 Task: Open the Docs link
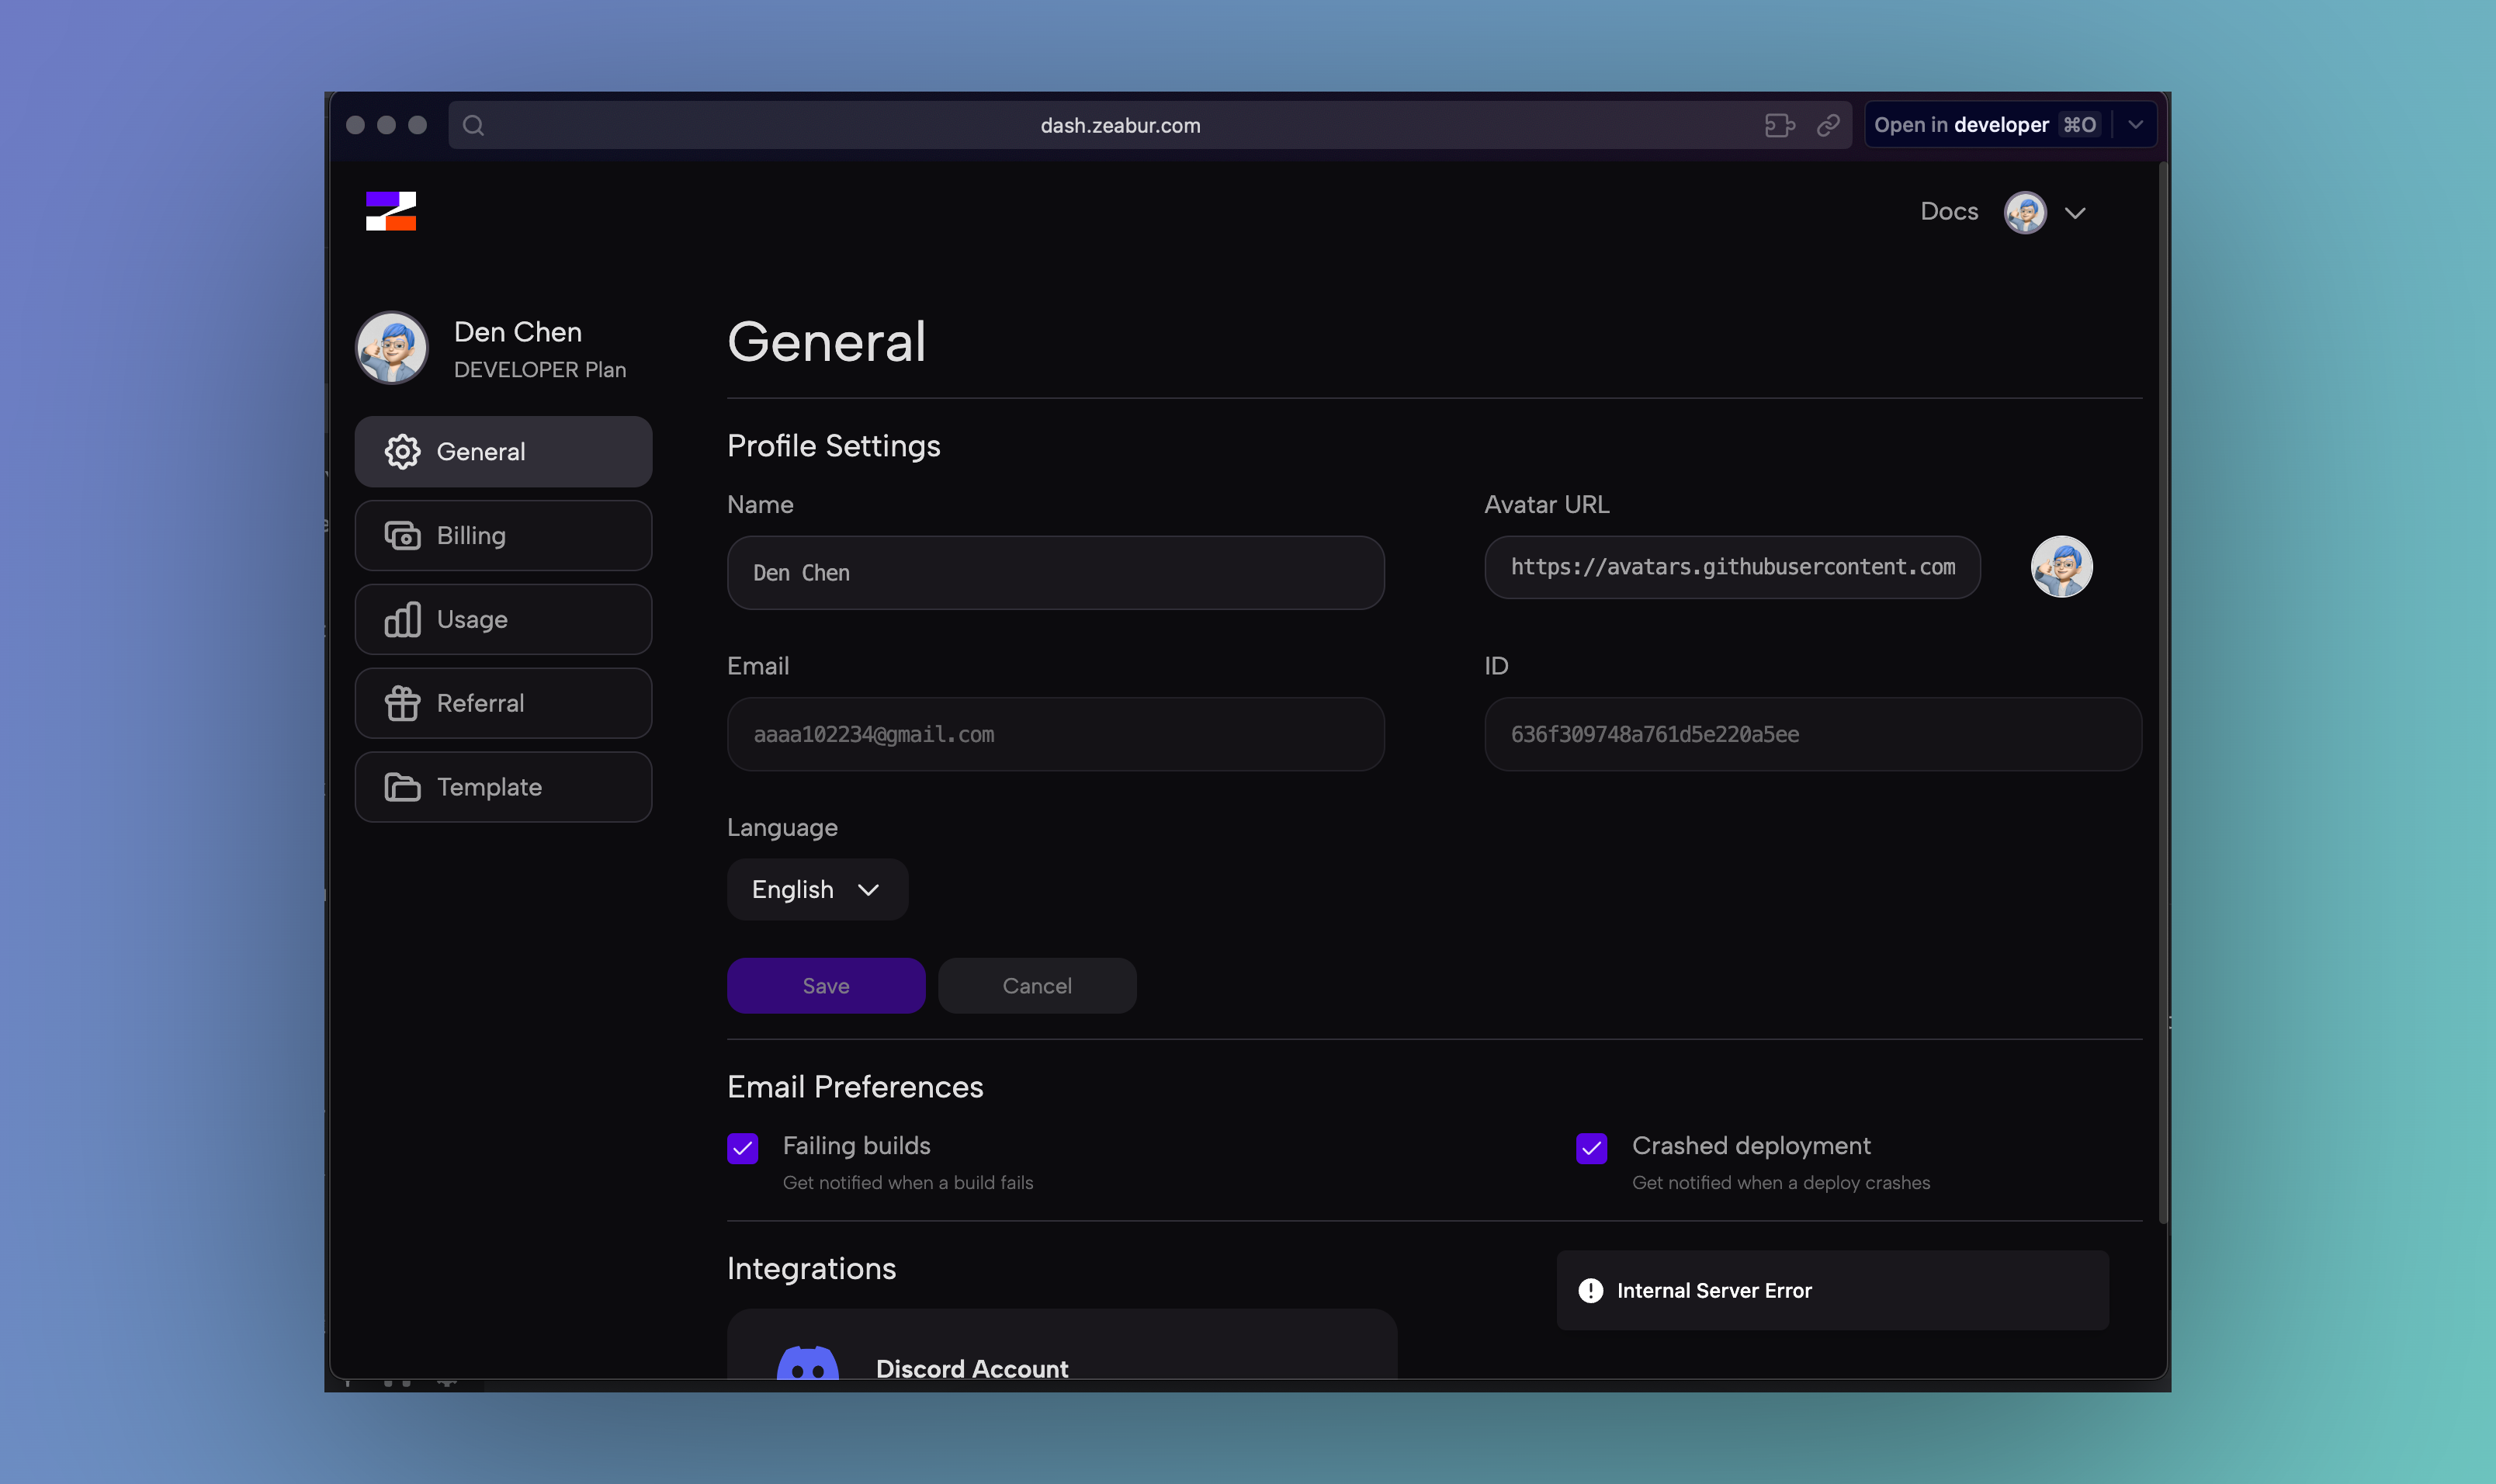1948,211
